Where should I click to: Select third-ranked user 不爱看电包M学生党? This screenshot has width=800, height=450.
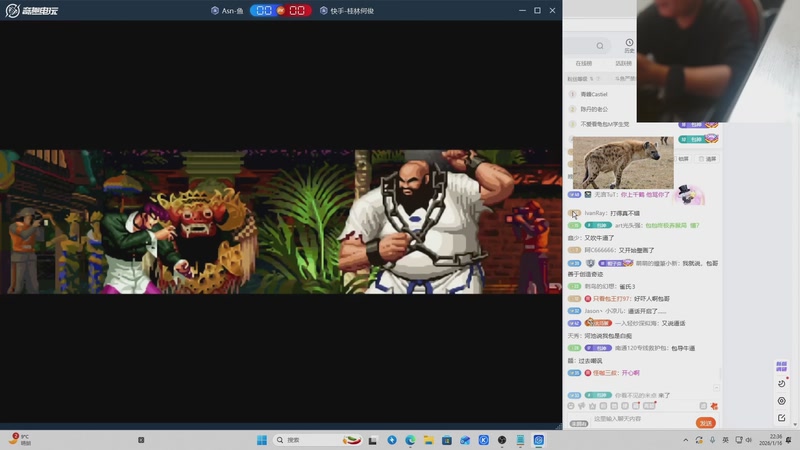pyautogui.click(x=605, y=124)
